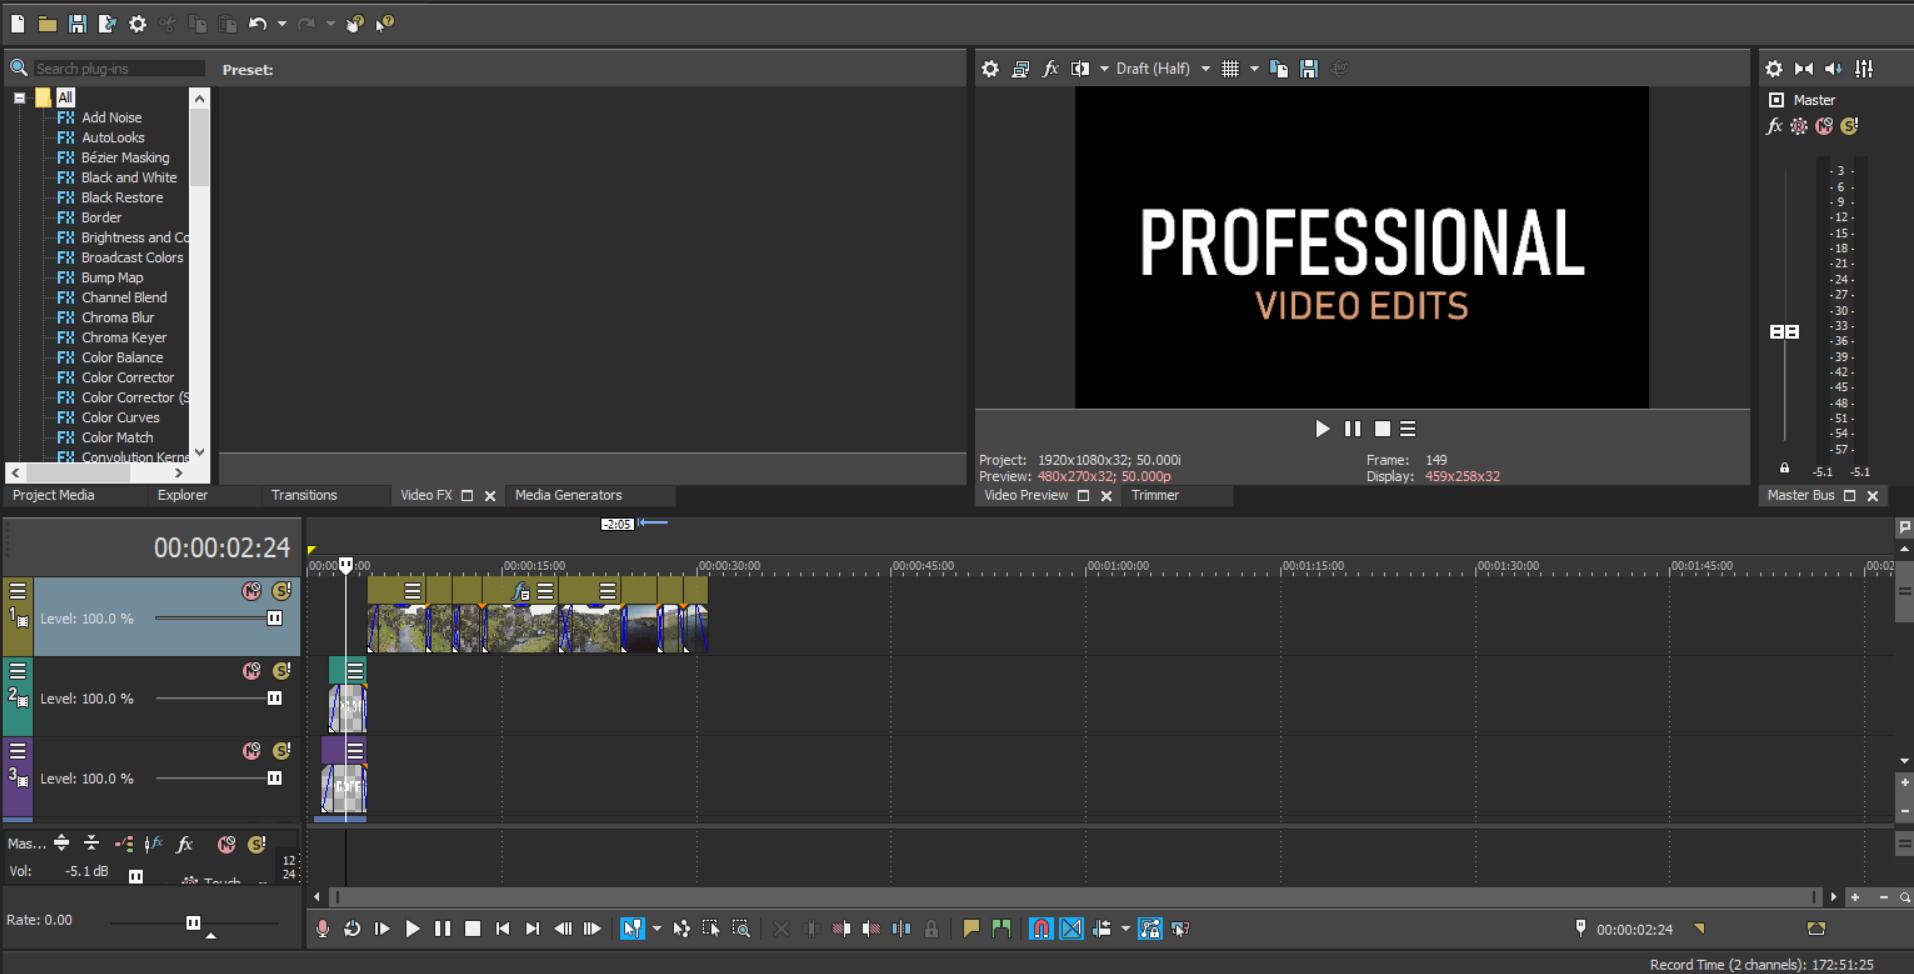Screen dimensions: 1914x974
Task: Mute track 1
Action: click(x=251, y=591)
